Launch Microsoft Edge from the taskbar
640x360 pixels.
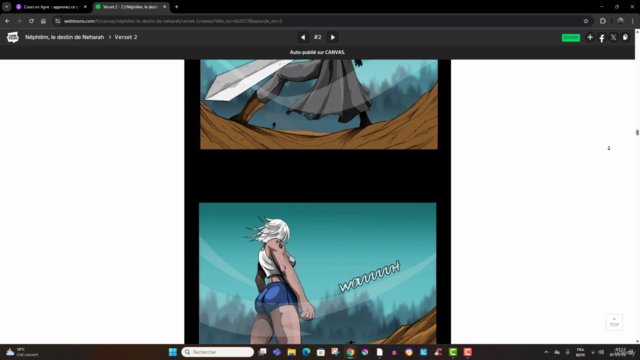[306, 352]
